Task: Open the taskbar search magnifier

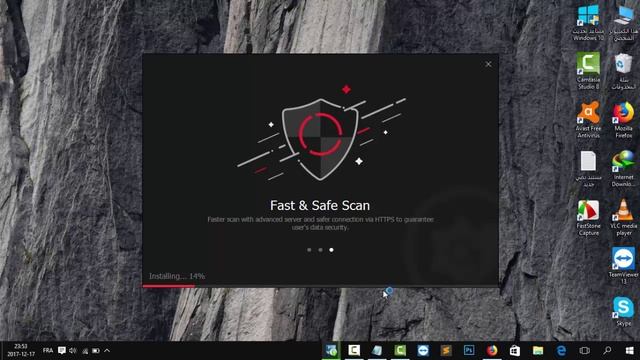Action: pos(607,351)
